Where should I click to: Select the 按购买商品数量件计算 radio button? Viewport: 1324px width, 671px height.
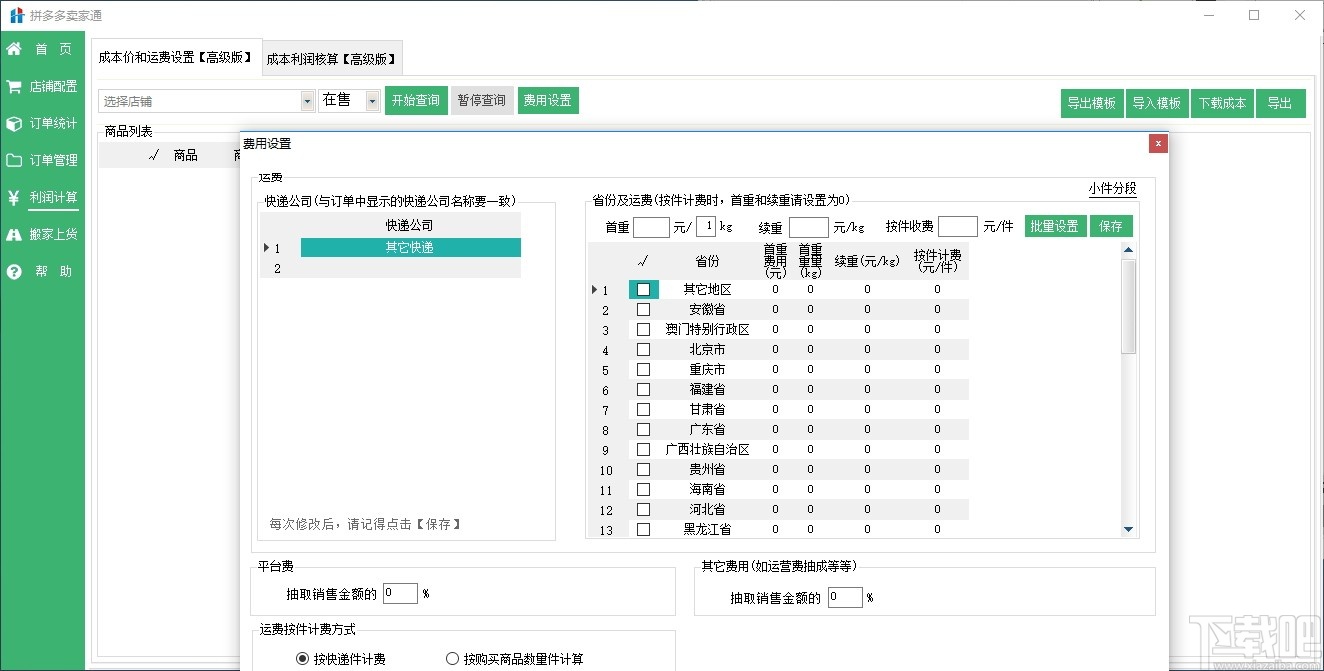tap(452, 658)
